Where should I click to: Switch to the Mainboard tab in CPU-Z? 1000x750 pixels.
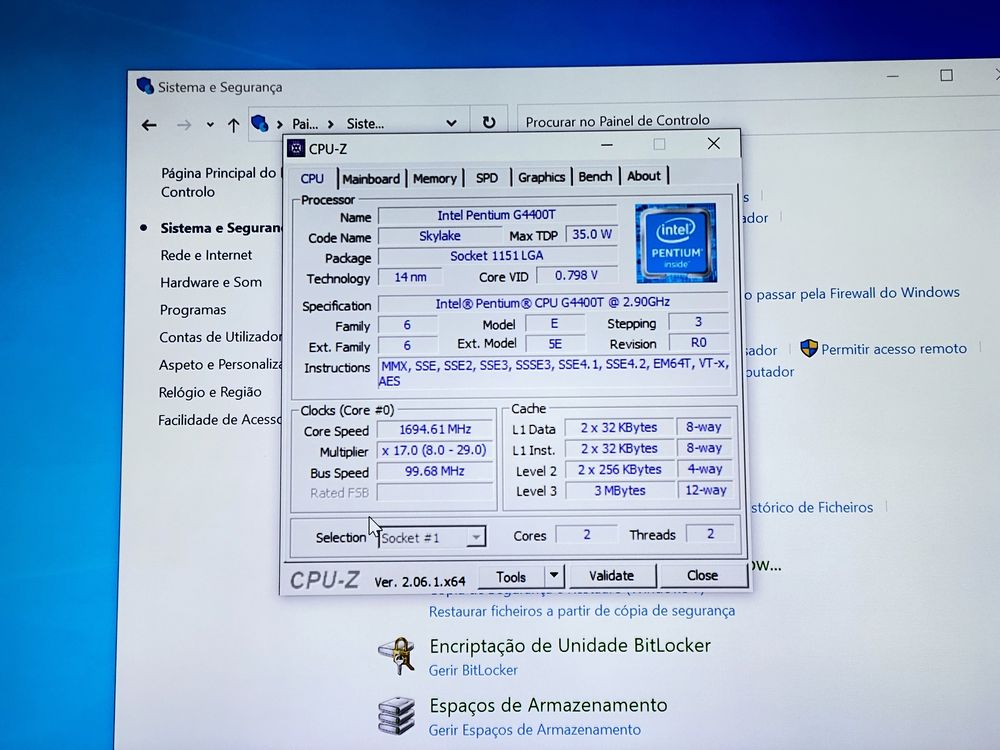tap(371, 179)
